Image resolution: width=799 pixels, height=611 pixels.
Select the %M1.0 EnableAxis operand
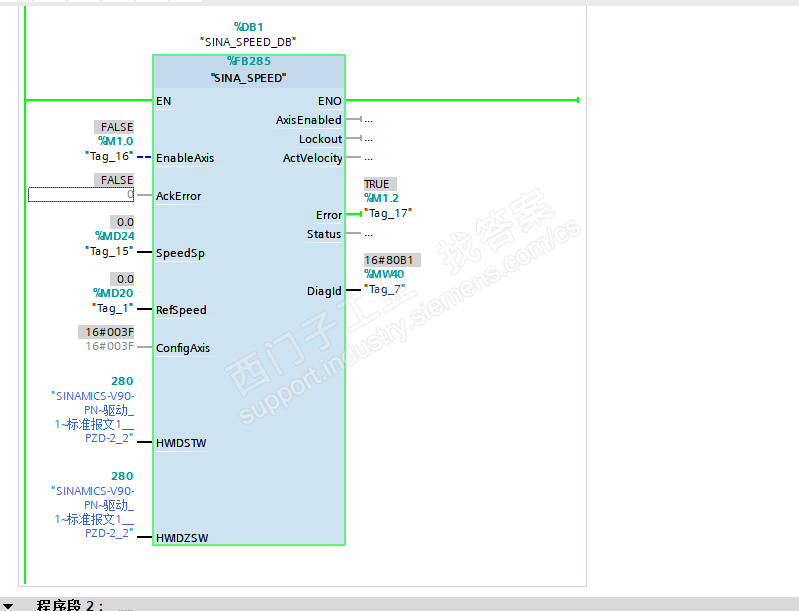[x=116, y=141]
